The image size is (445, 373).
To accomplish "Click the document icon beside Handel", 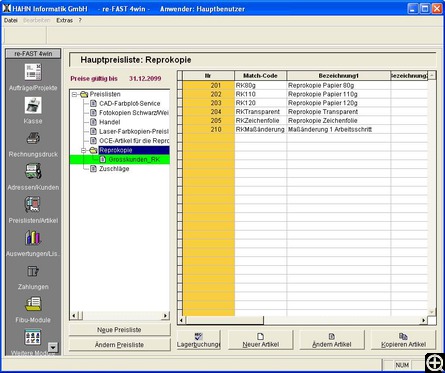I will pyautogui.click(x=94, y=122).
